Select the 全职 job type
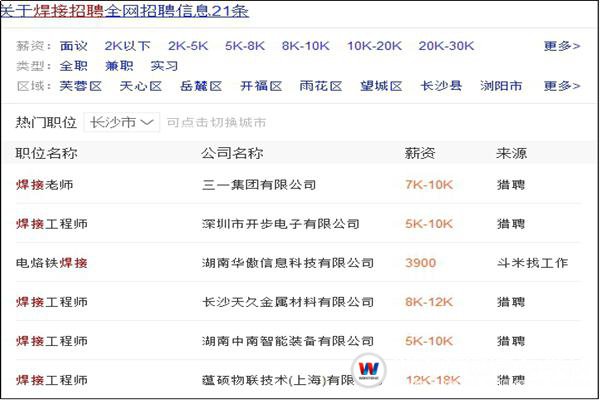This screenshot has width=600, height=400. click(74, 66)
